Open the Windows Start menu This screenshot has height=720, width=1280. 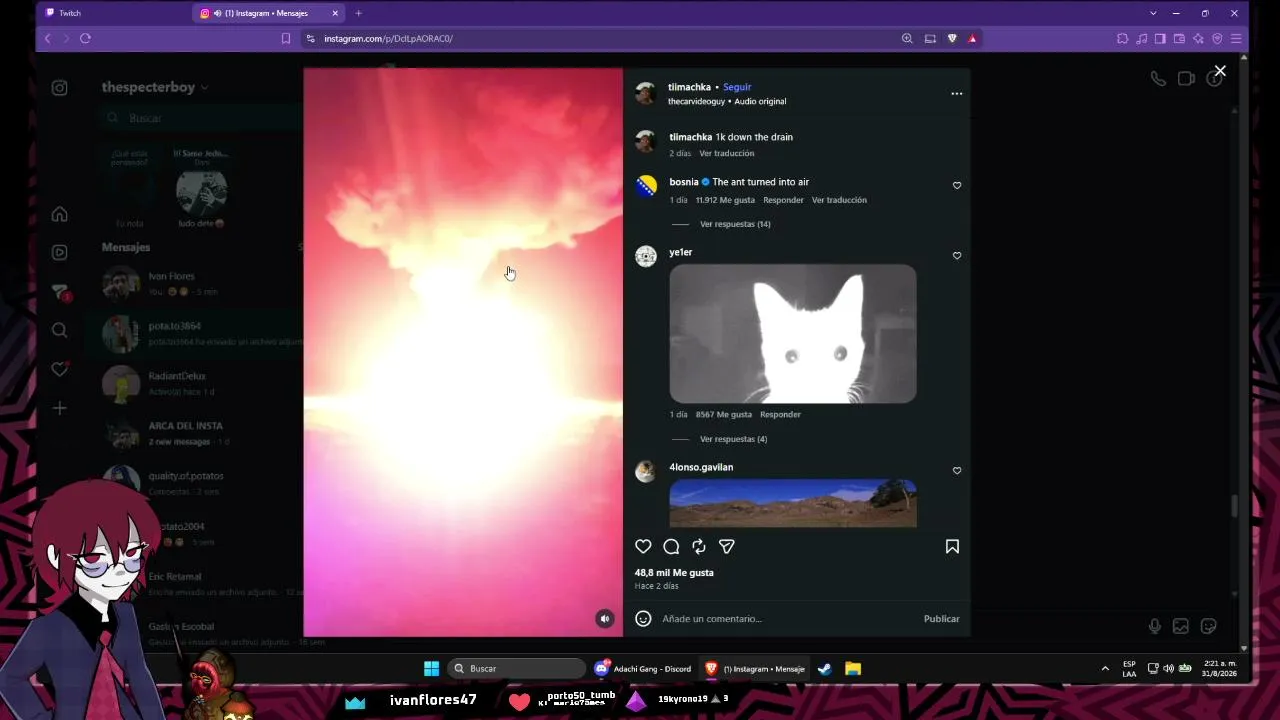pos(431,668)
